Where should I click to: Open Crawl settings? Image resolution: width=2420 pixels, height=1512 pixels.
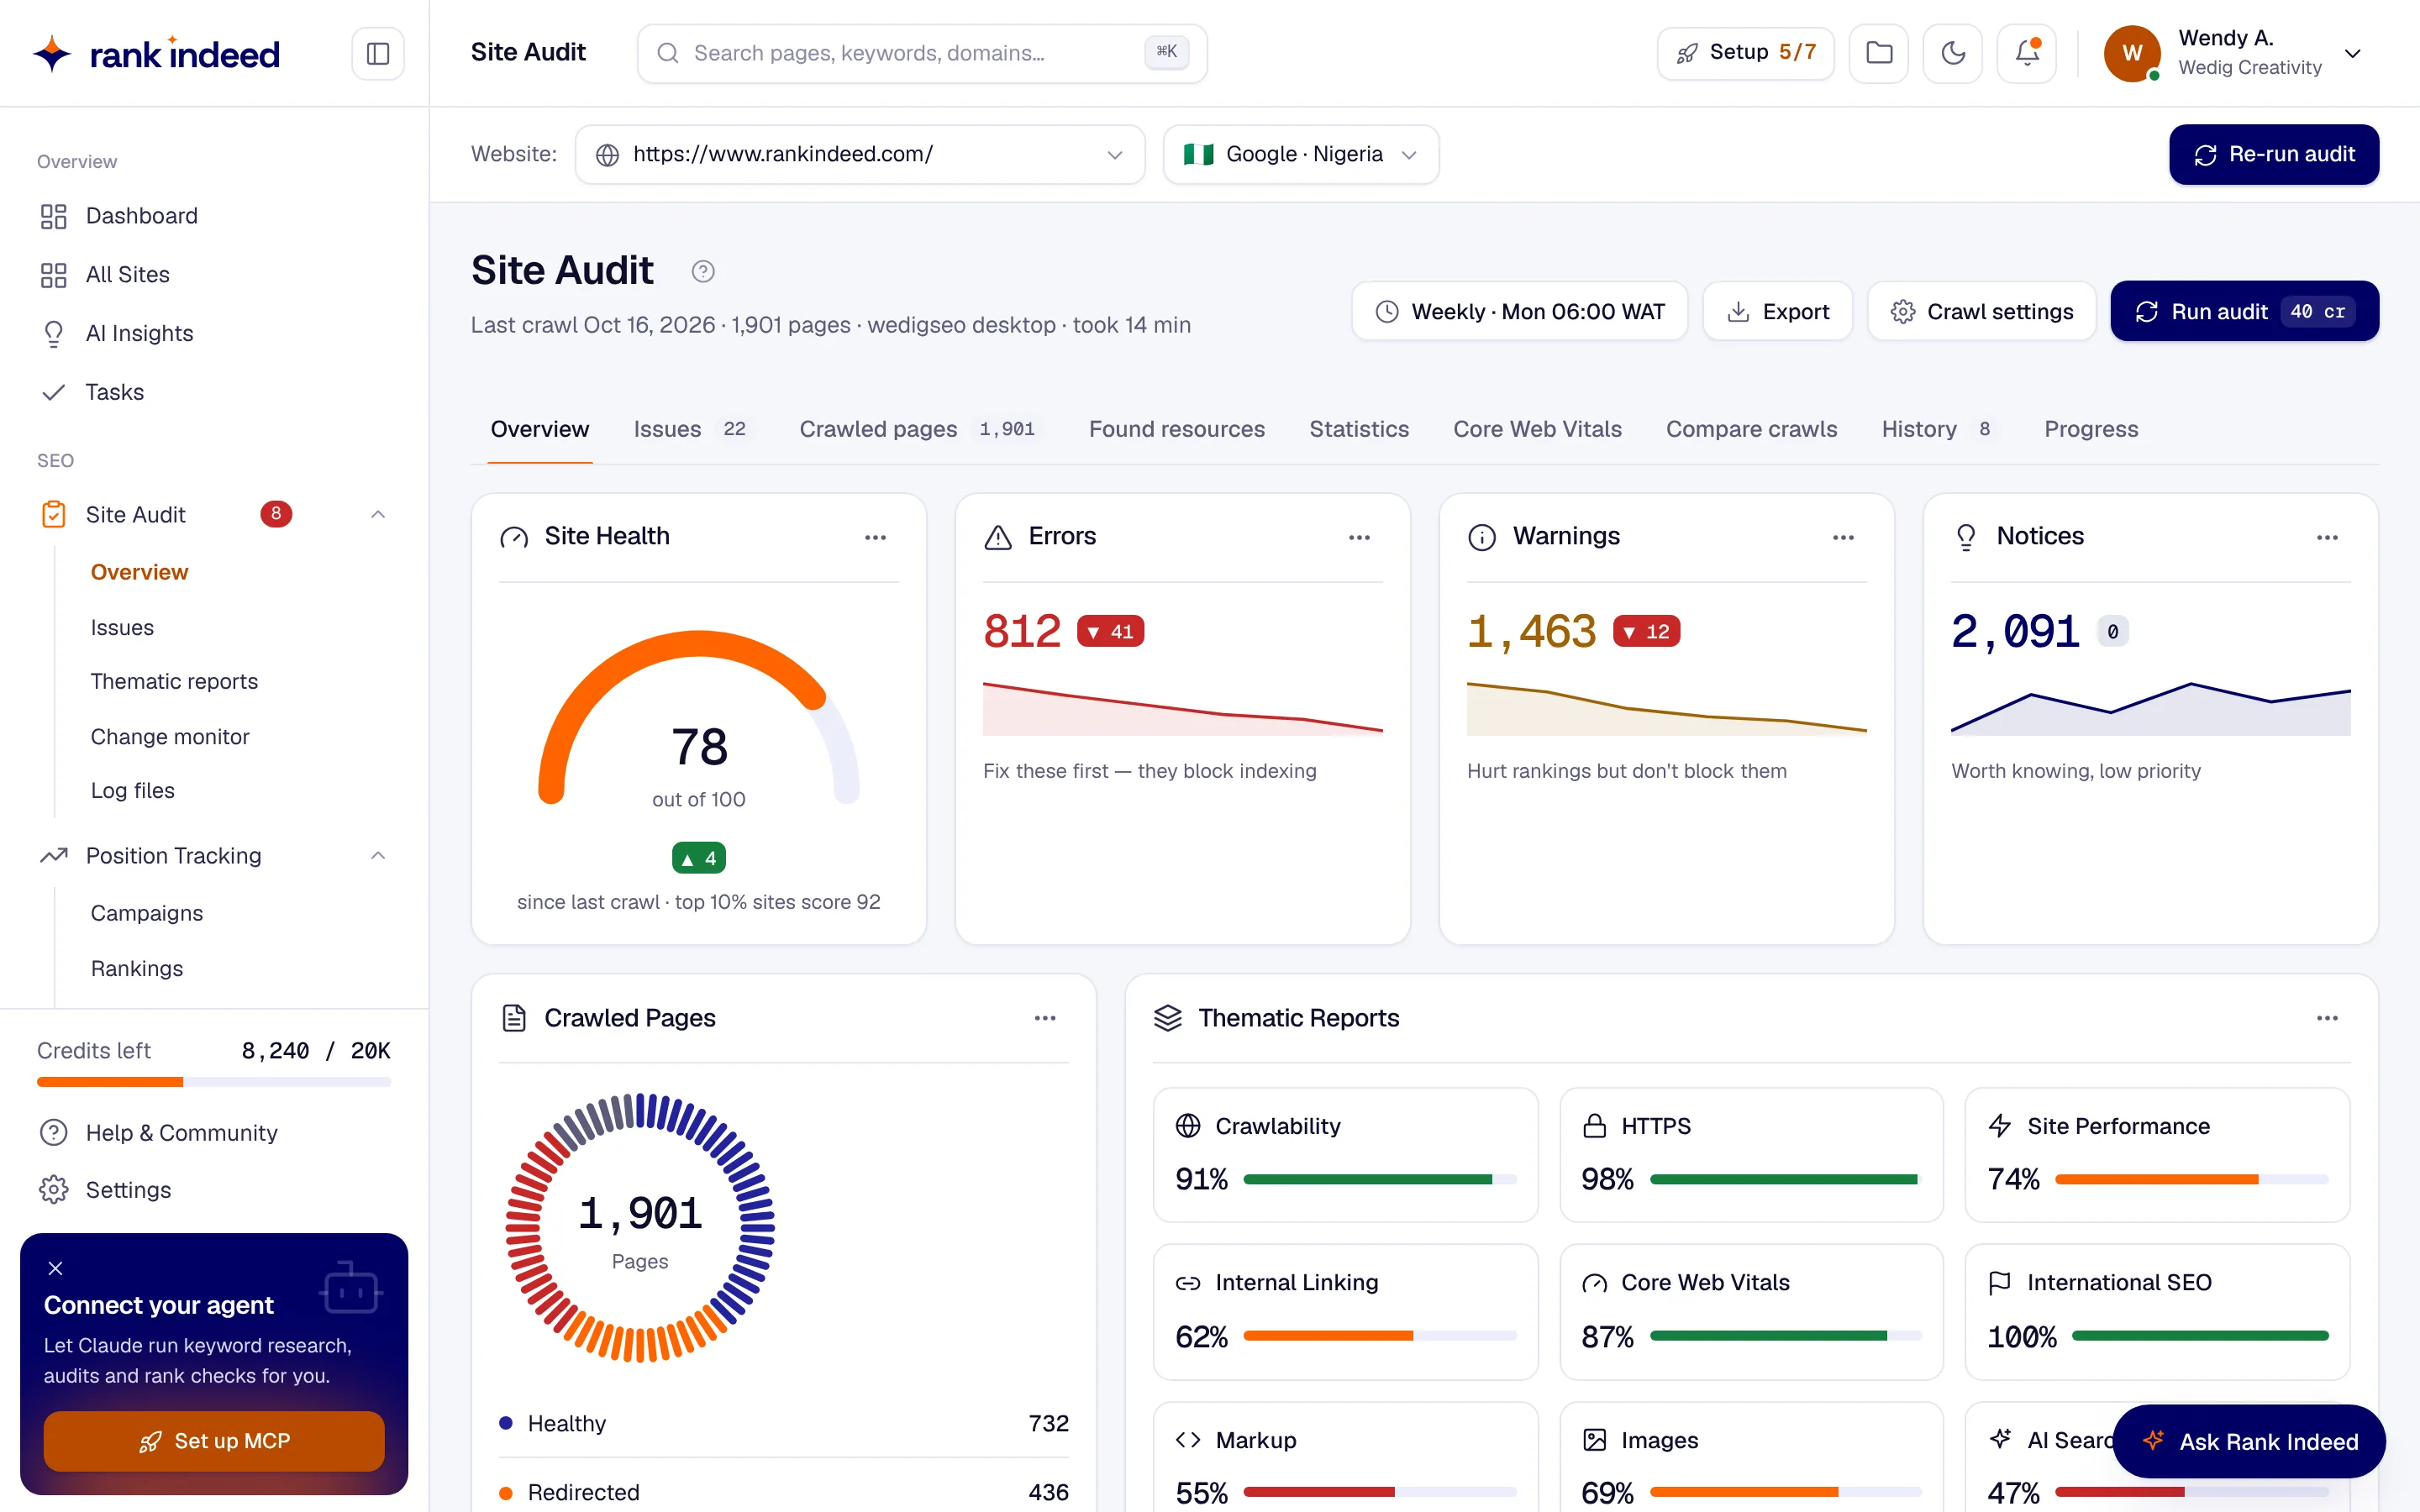pos(1982,311)
